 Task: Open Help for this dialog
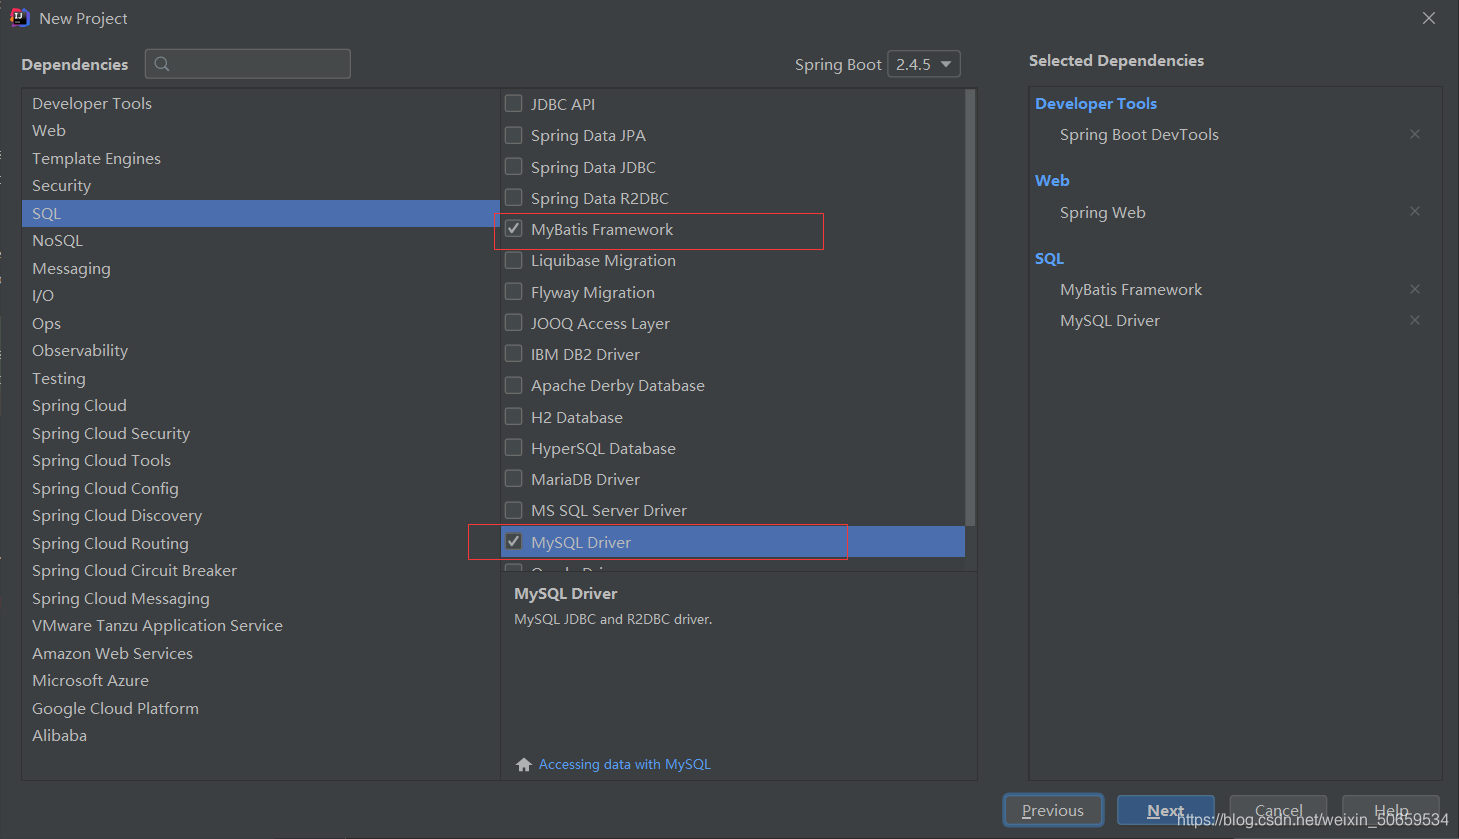(x=1391, y=810)
